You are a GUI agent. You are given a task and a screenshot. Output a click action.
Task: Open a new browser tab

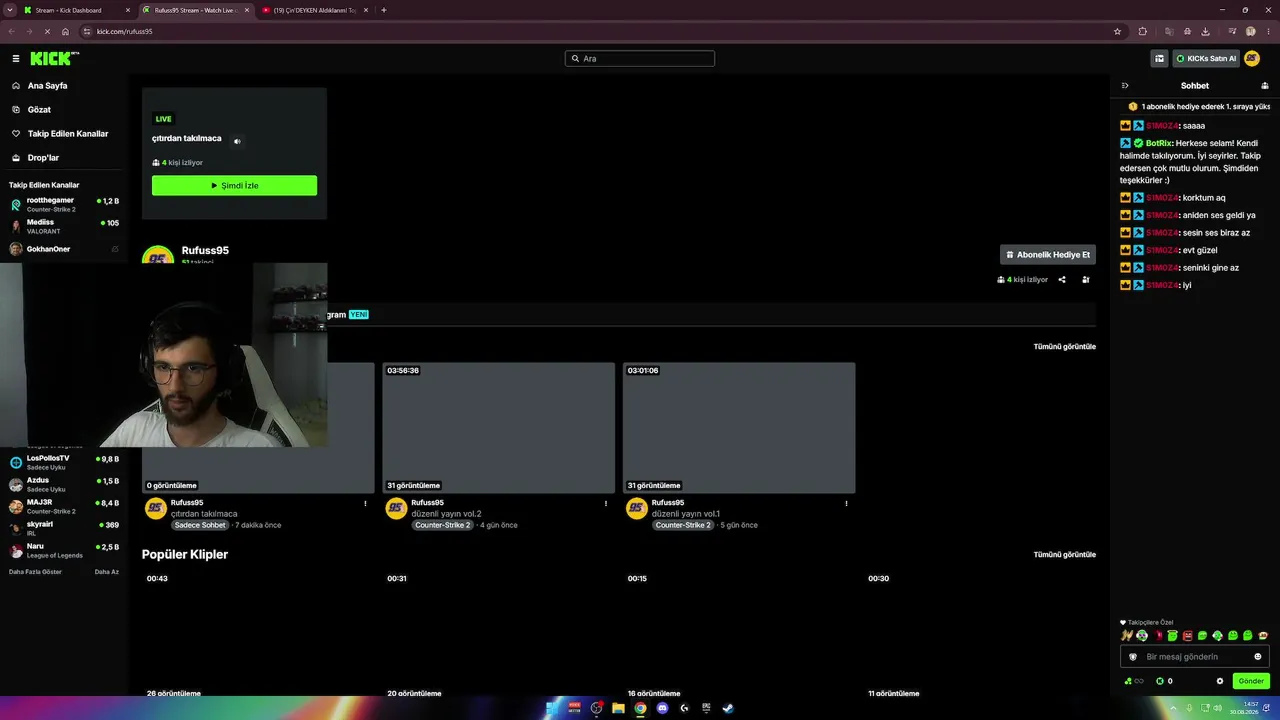(x=384, y=10)
